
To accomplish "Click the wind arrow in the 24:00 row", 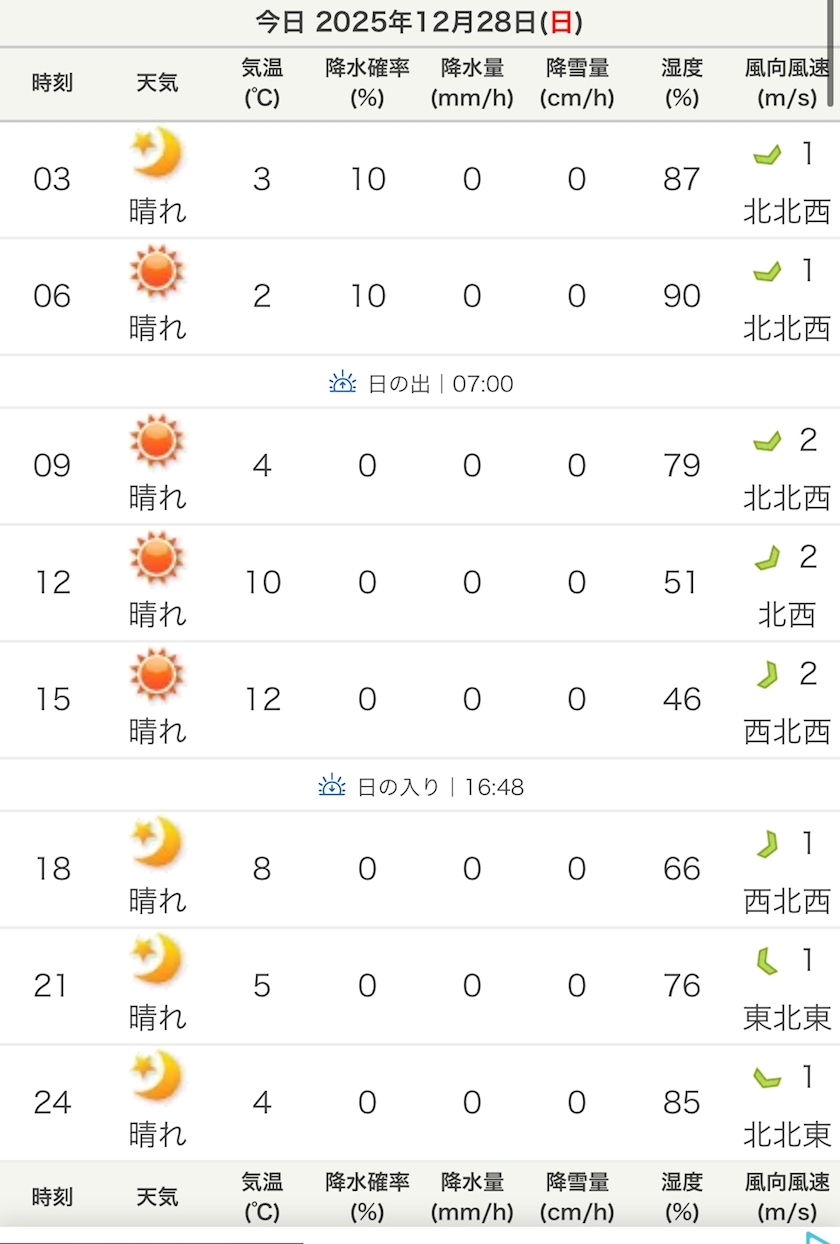I will [x=767, y=1078].
